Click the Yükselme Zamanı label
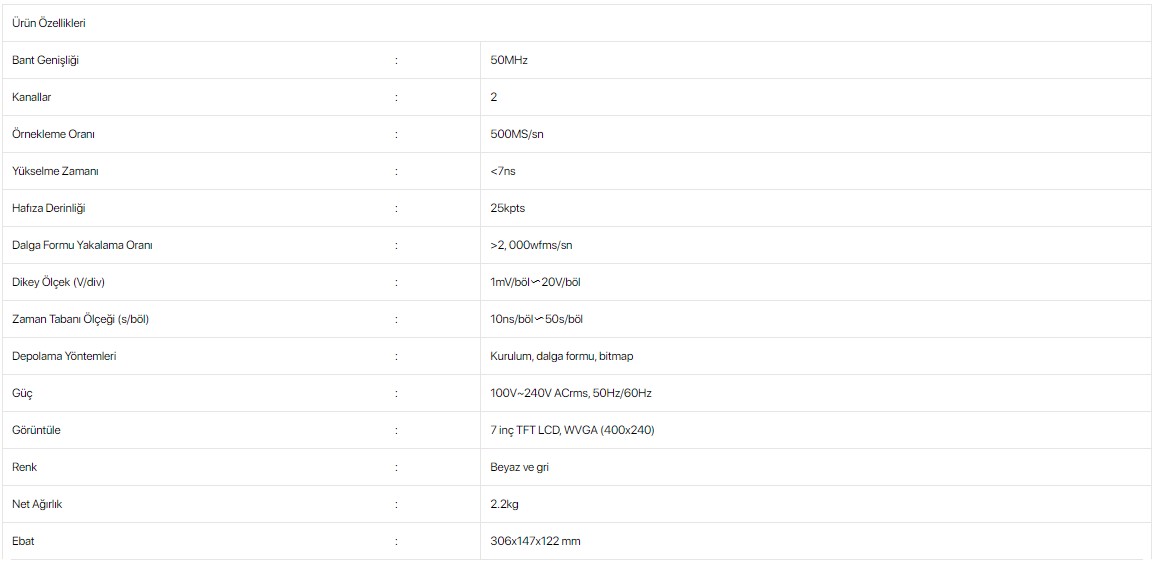Screen dimensions: 1156x563 pos(55,172)
